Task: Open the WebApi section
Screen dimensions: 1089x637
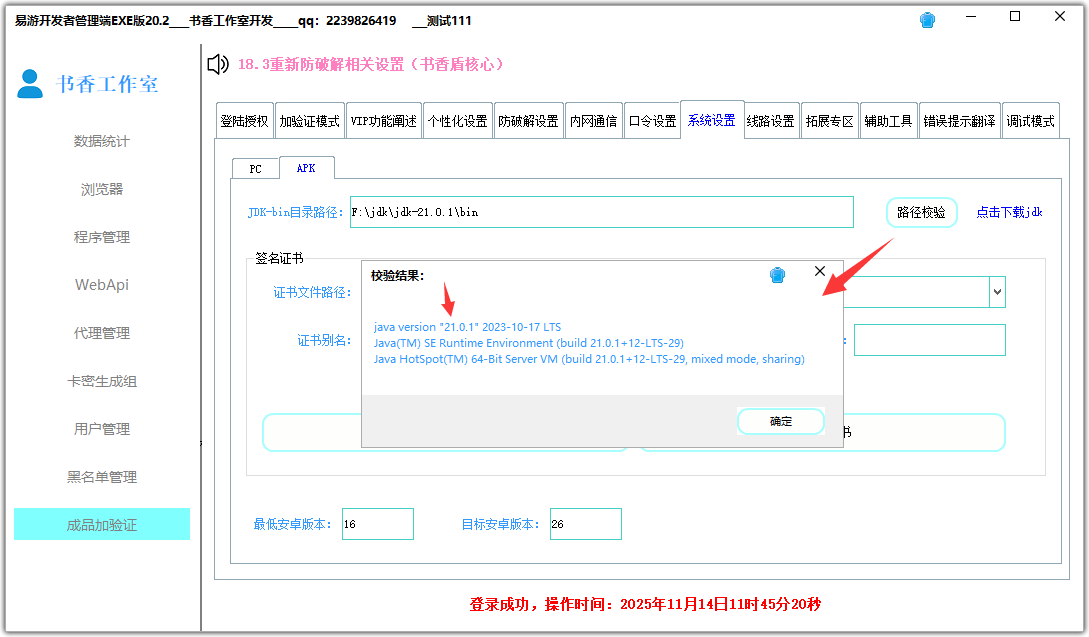Action: [101, 285]
